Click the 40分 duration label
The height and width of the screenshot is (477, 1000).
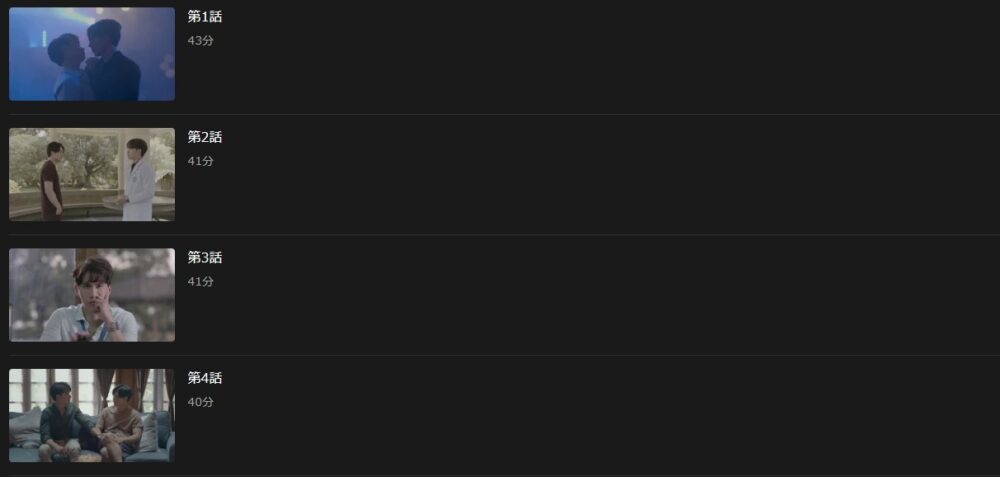pyautogui.click(x=200, y=402)
